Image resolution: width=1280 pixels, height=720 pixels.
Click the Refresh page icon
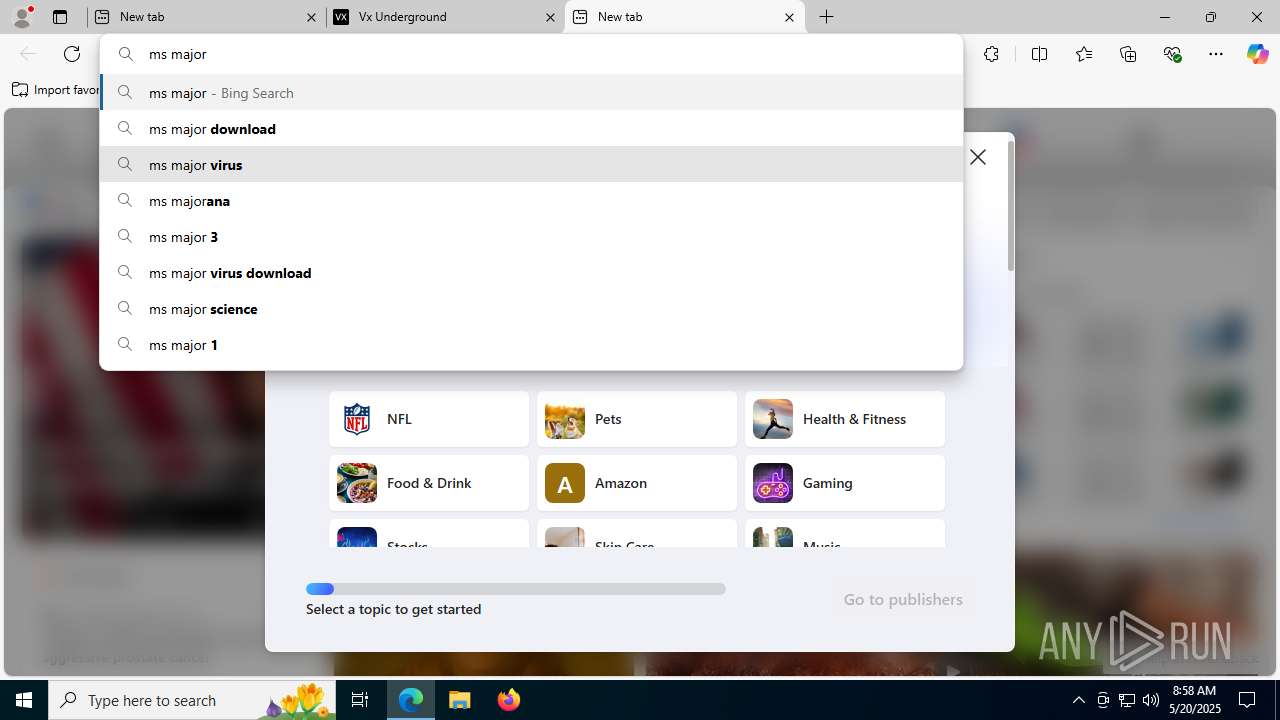[x=72, y=54]
